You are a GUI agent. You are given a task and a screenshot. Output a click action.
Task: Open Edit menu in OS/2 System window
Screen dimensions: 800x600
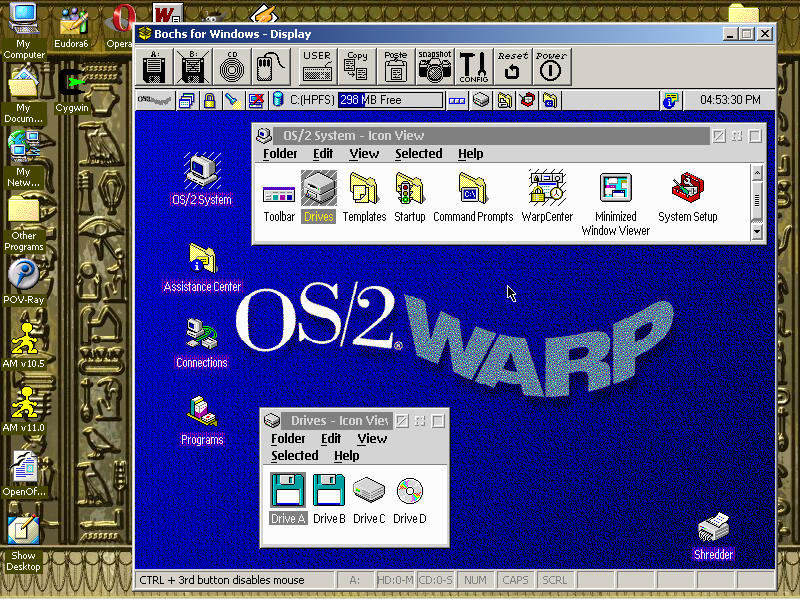click(323, 154)
